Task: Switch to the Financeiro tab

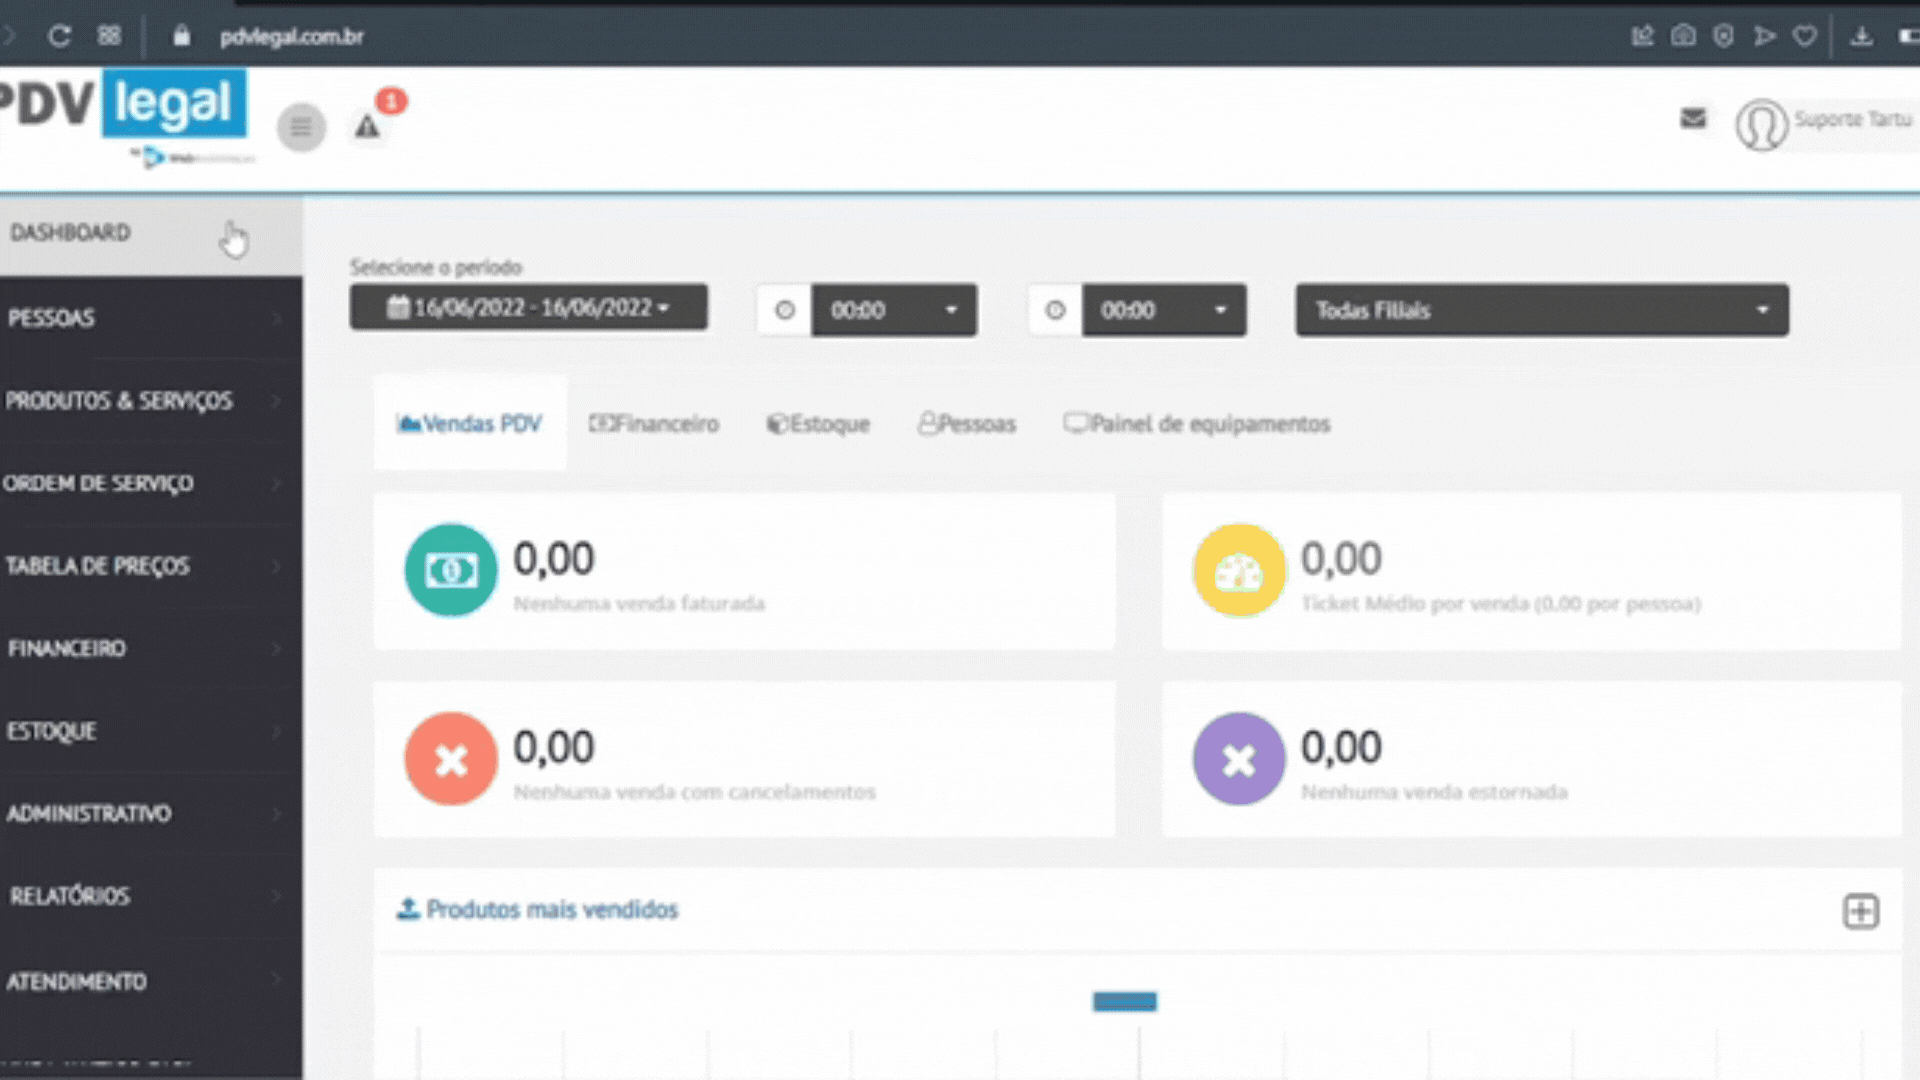Action: tap(654, 424)
